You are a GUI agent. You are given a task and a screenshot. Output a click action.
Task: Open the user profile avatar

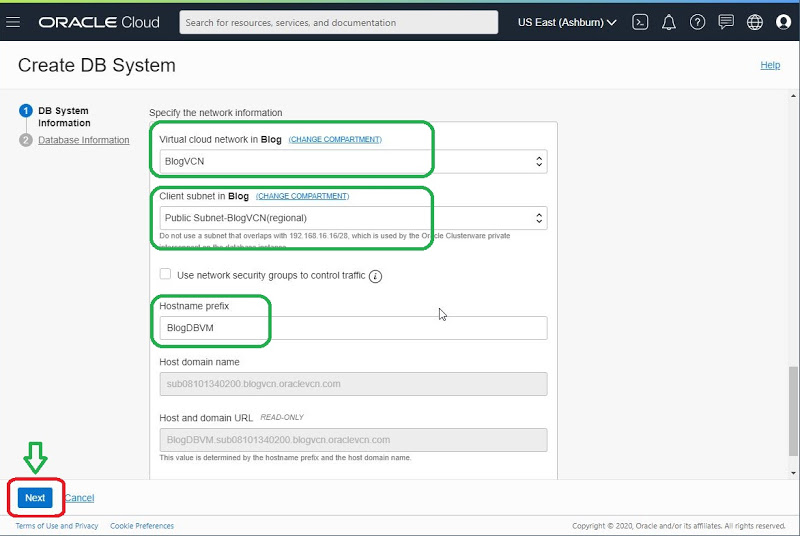click(x=783, y=22)
